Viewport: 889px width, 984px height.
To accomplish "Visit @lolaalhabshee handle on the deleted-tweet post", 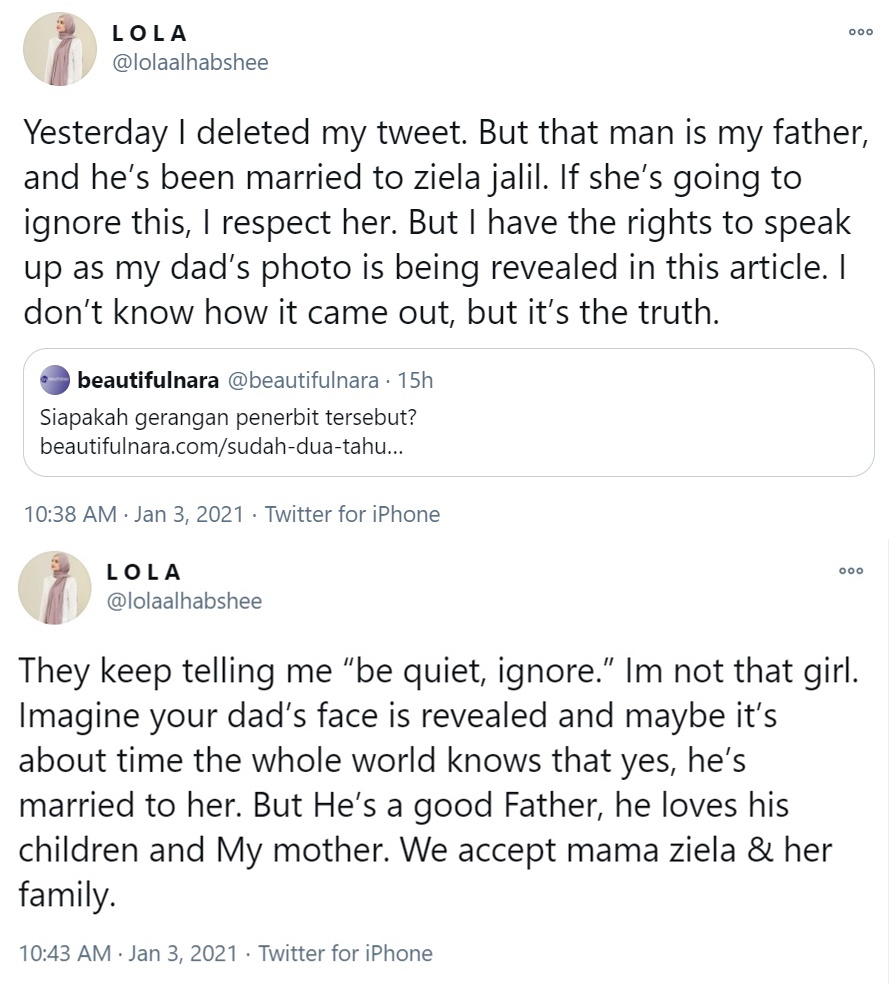I will (190, 62).
